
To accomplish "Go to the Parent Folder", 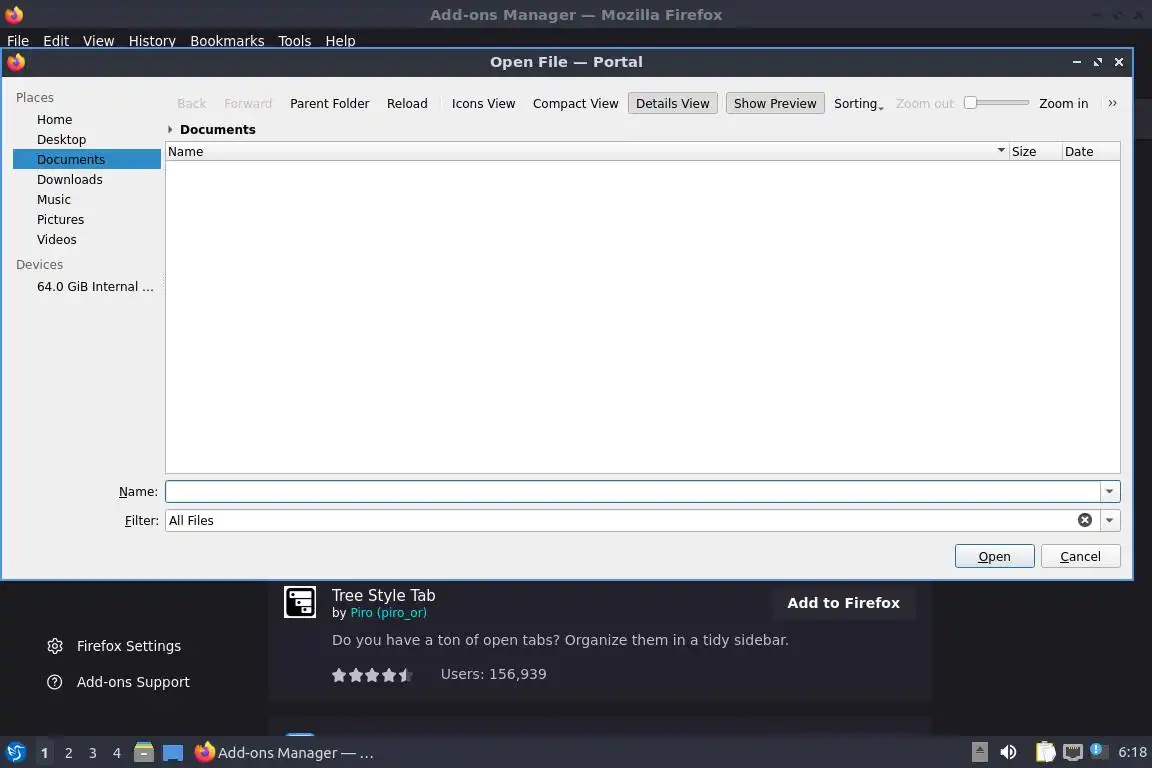I will click(329, 104).
